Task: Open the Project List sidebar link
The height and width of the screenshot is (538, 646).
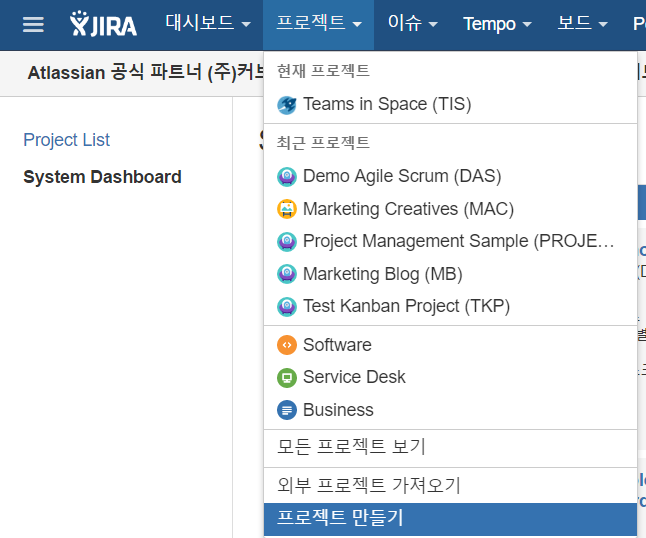Action: [x=66, y=140]
